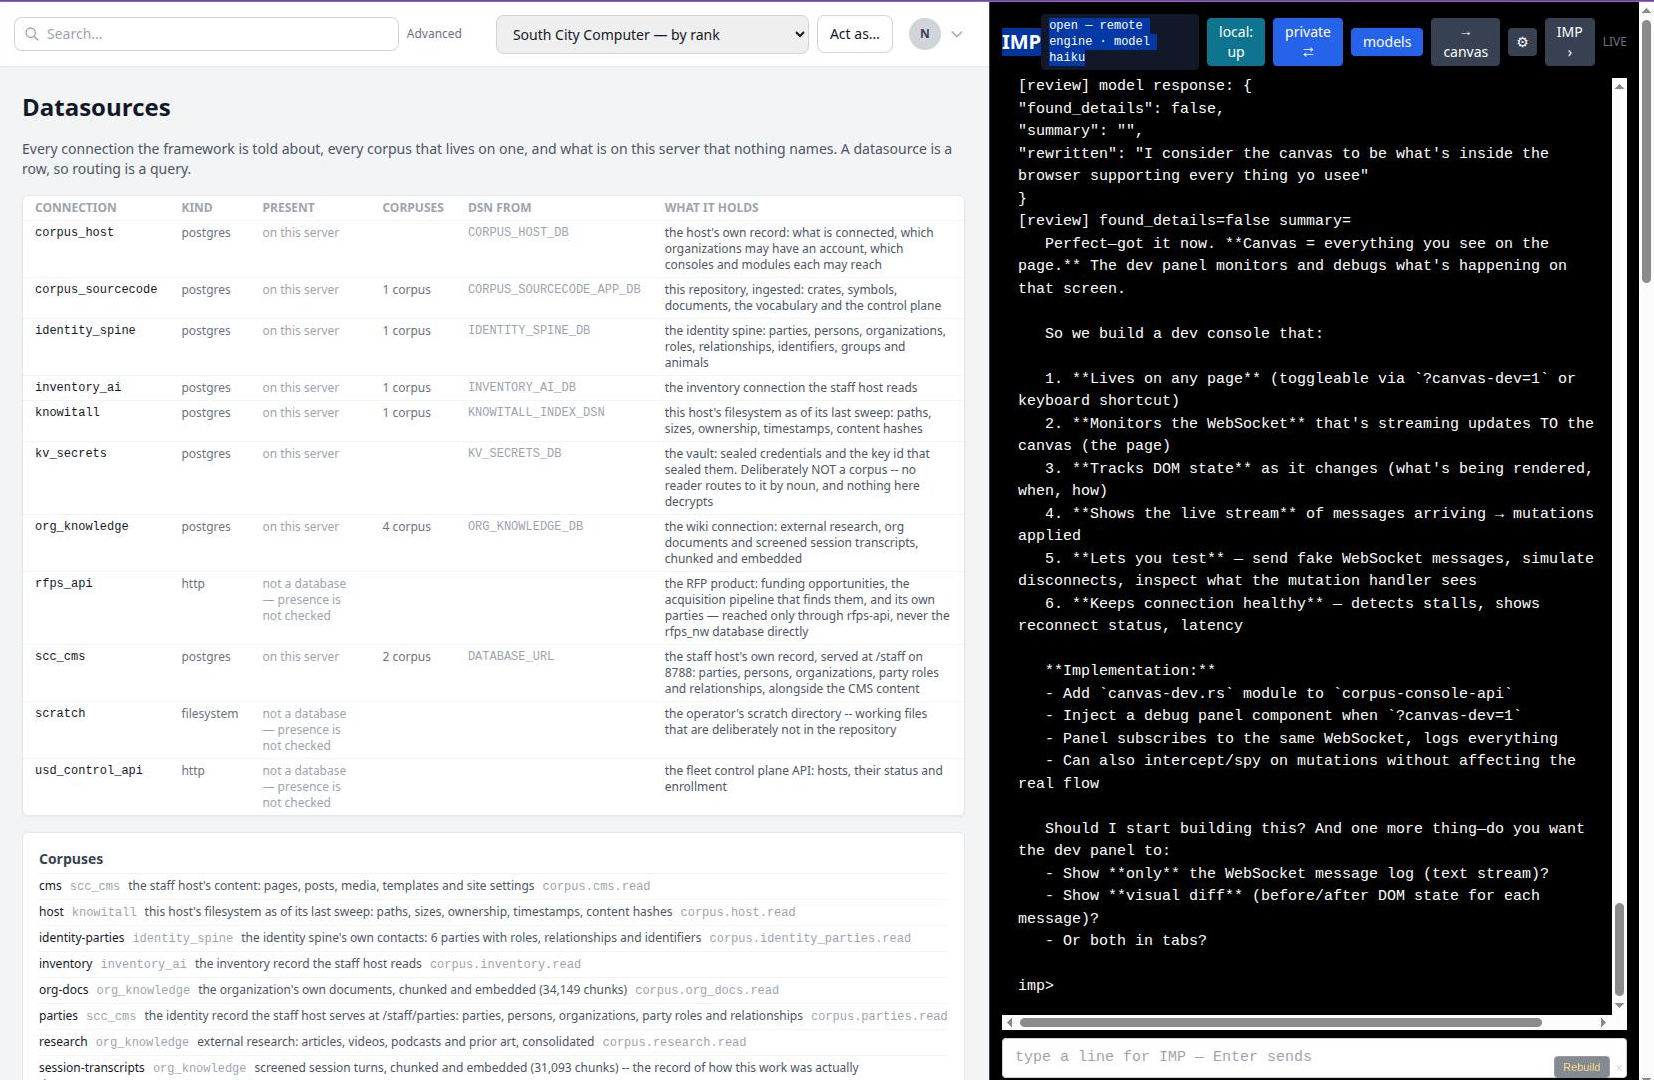The image size is (1654, 1080).
Task: Switch to the canvas view
Action: coord(1465,42)
